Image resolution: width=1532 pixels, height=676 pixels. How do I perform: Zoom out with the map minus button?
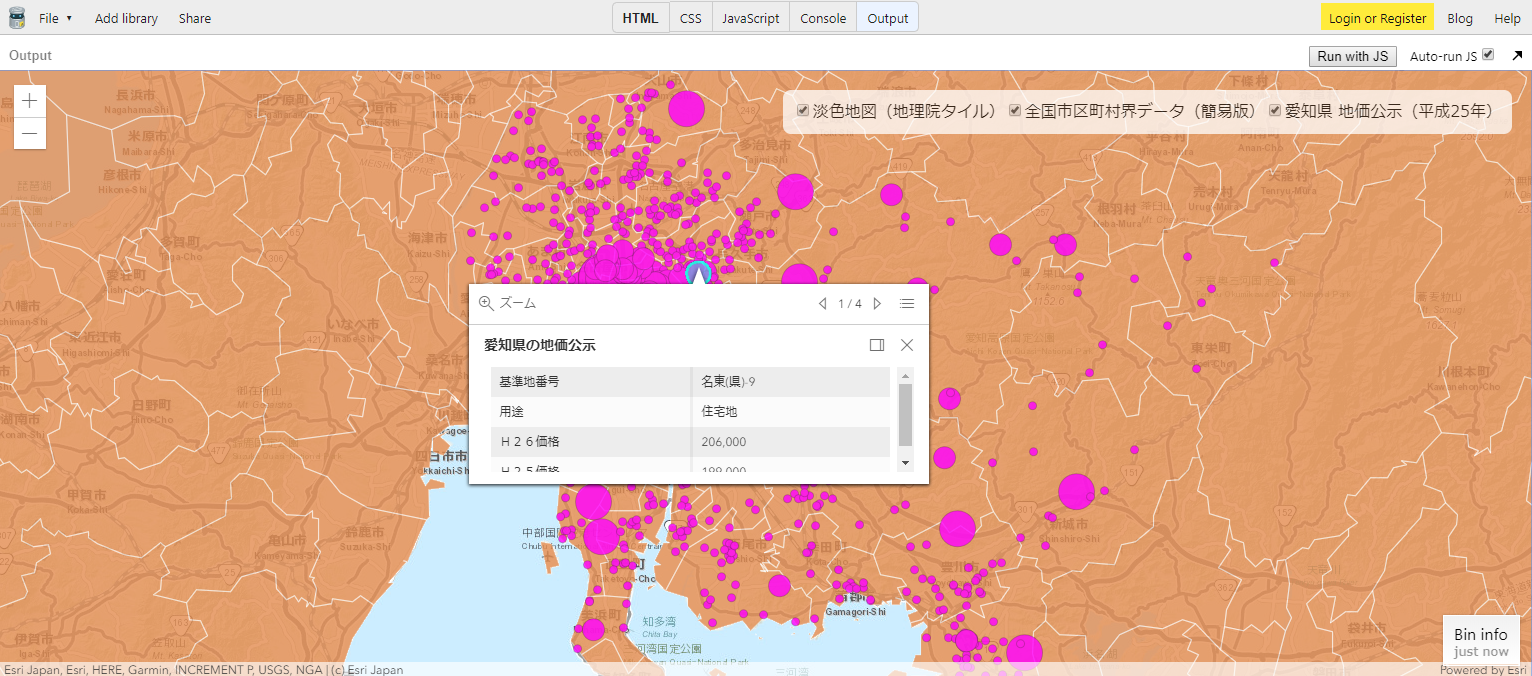[30, 133]
